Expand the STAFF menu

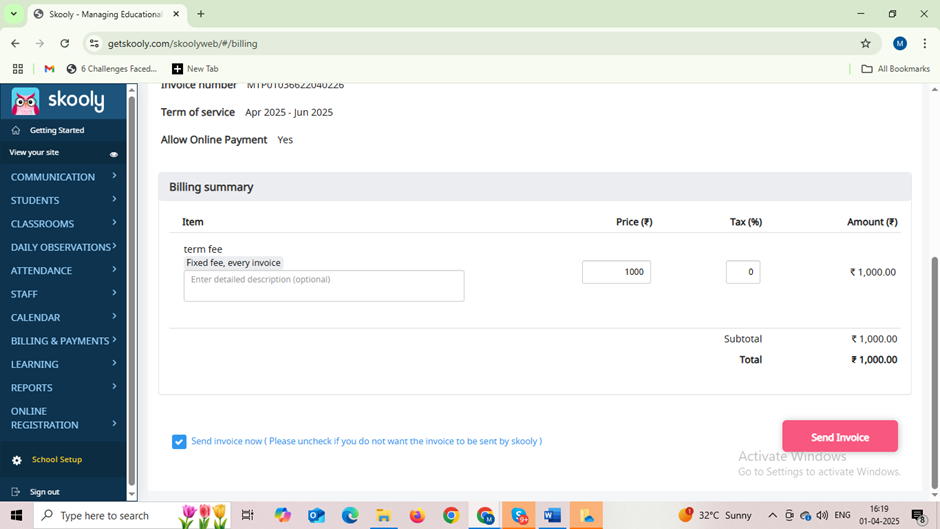tap(63, 294)
